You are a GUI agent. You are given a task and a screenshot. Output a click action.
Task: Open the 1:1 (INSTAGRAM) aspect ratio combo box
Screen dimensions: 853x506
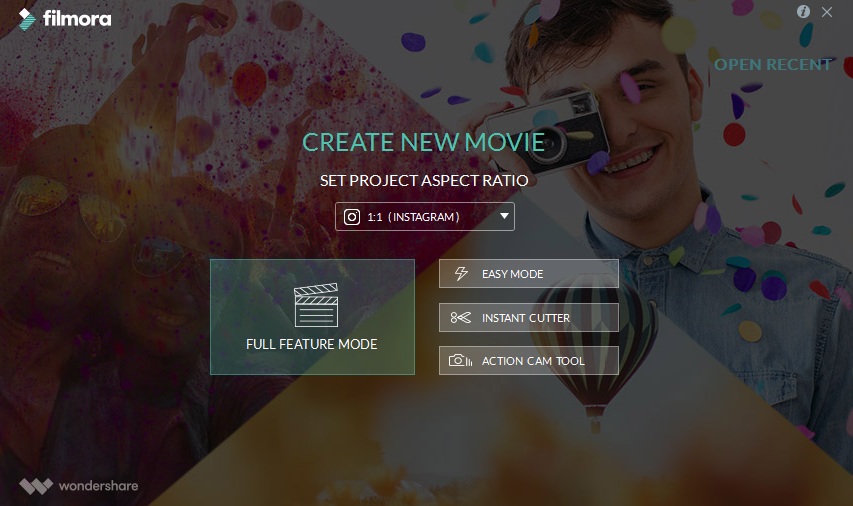425,217
